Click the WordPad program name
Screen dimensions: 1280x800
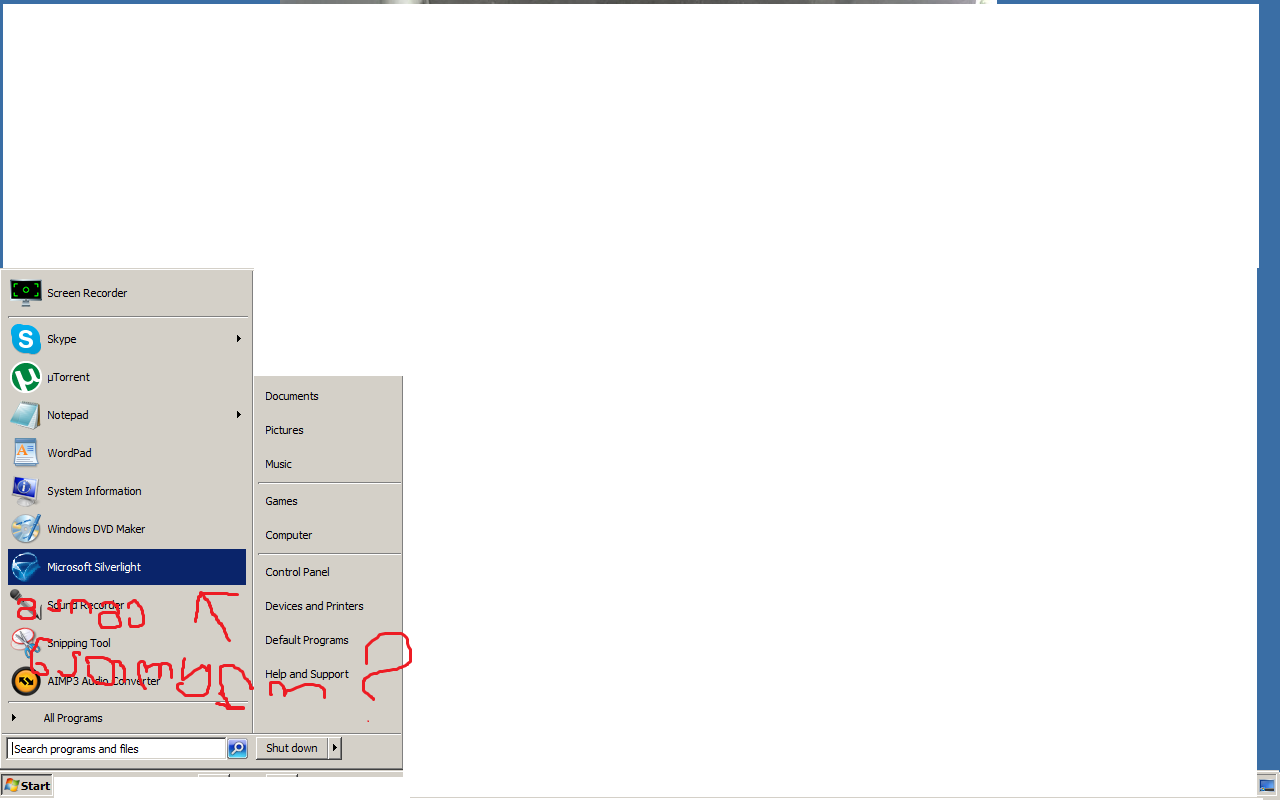(x=69, y=453)
